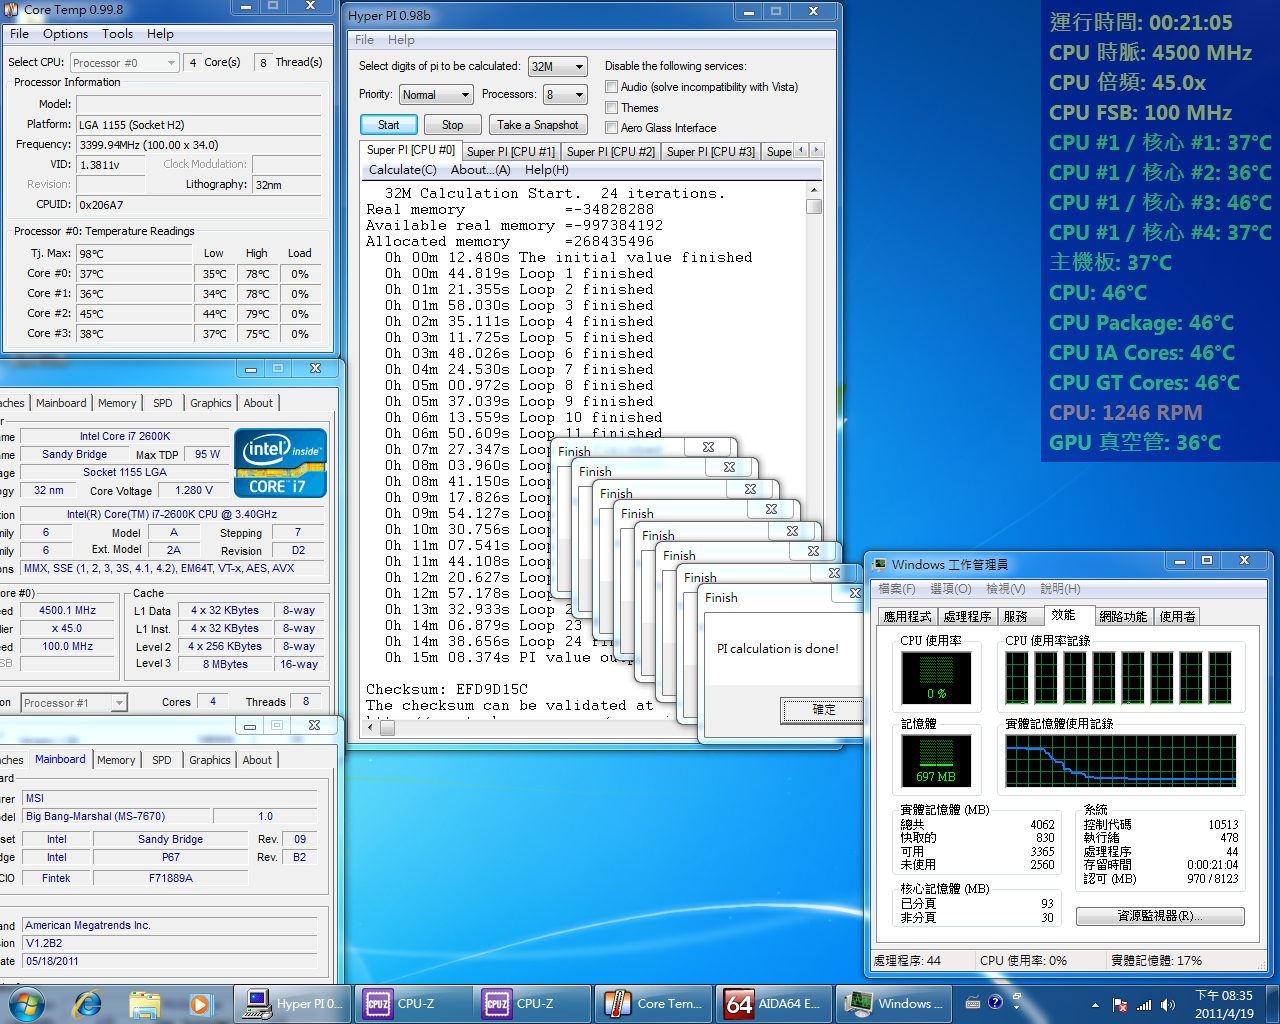This screenshot has width=1280, height=1024.
Task: Click vertical scrollbar thumb in Super PI output
Action: [814, 206]
